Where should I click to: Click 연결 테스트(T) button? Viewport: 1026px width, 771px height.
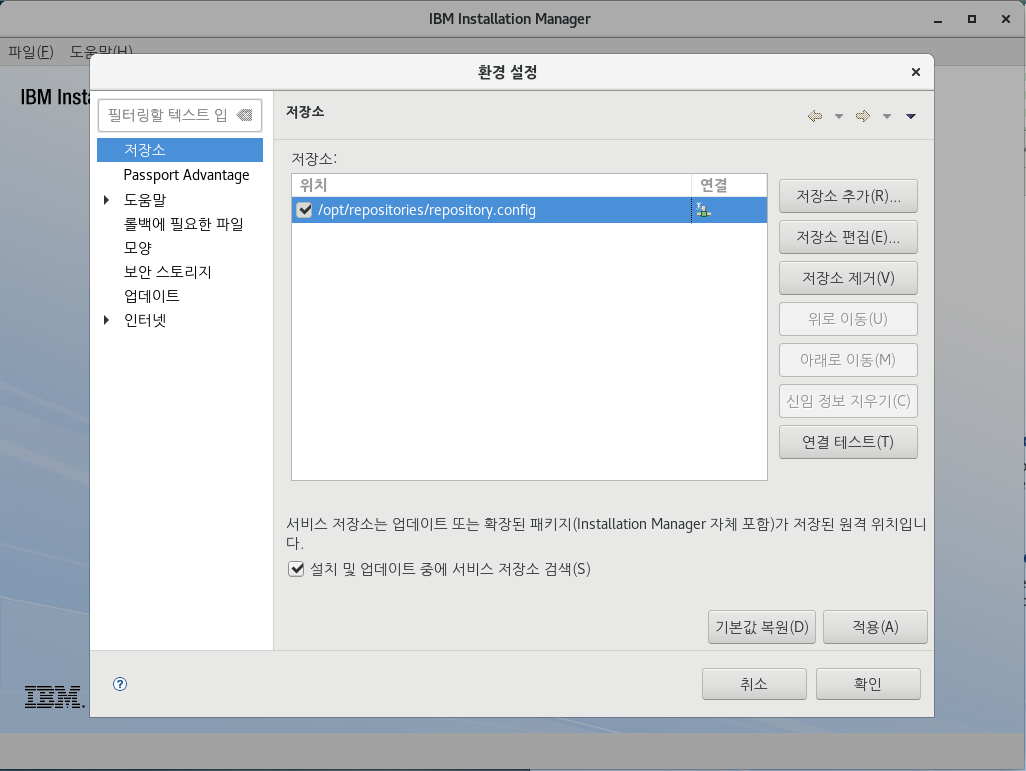tap(848, 442)
